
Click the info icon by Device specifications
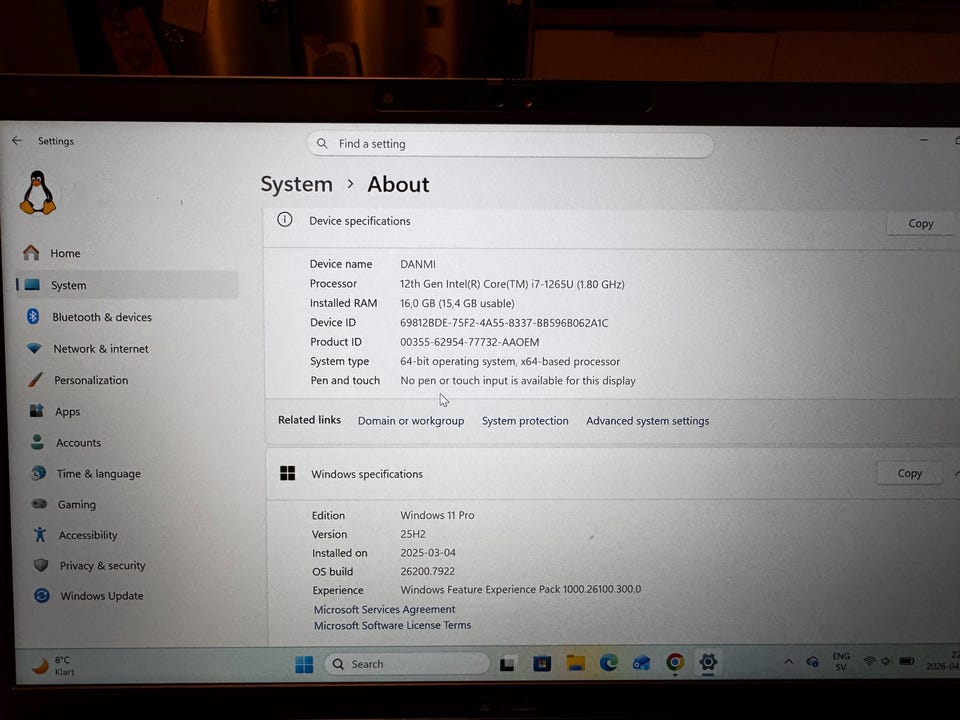(x=285, y=219)
